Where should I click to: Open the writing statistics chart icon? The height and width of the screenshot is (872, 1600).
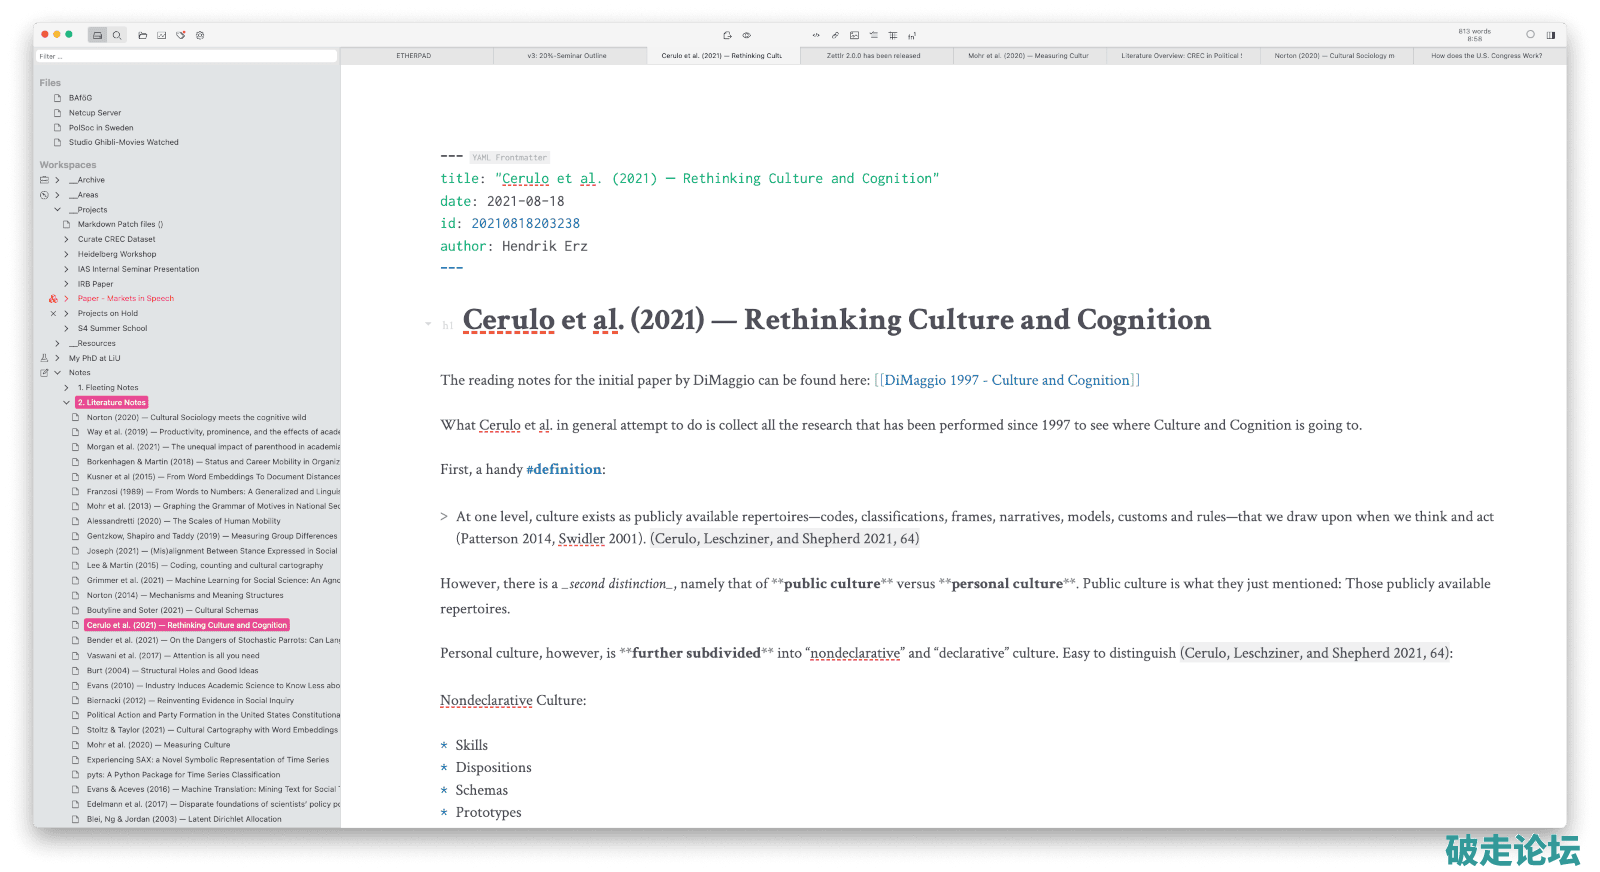click(x=162, y=35)
